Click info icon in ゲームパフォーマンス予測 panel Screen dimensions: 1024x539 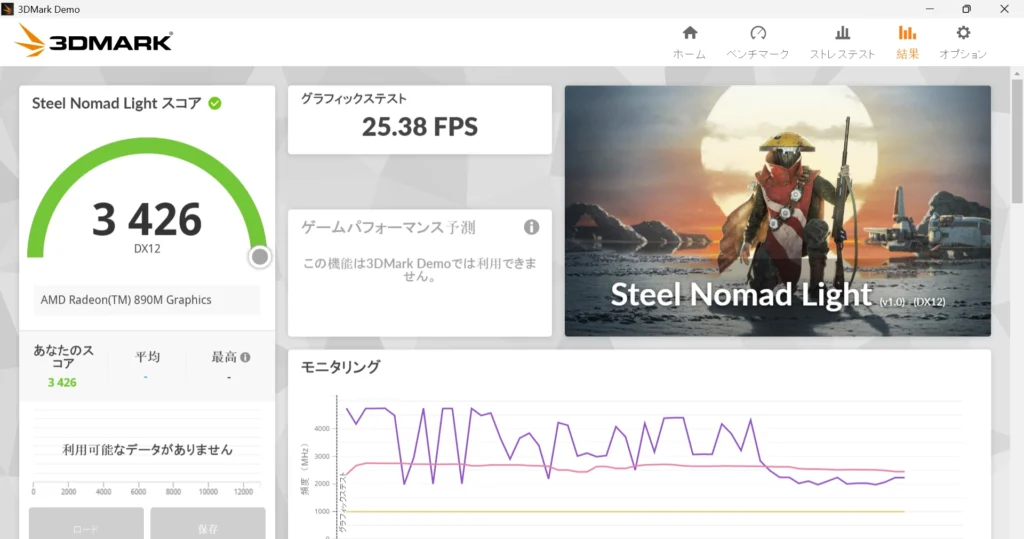tap(531, 227)
